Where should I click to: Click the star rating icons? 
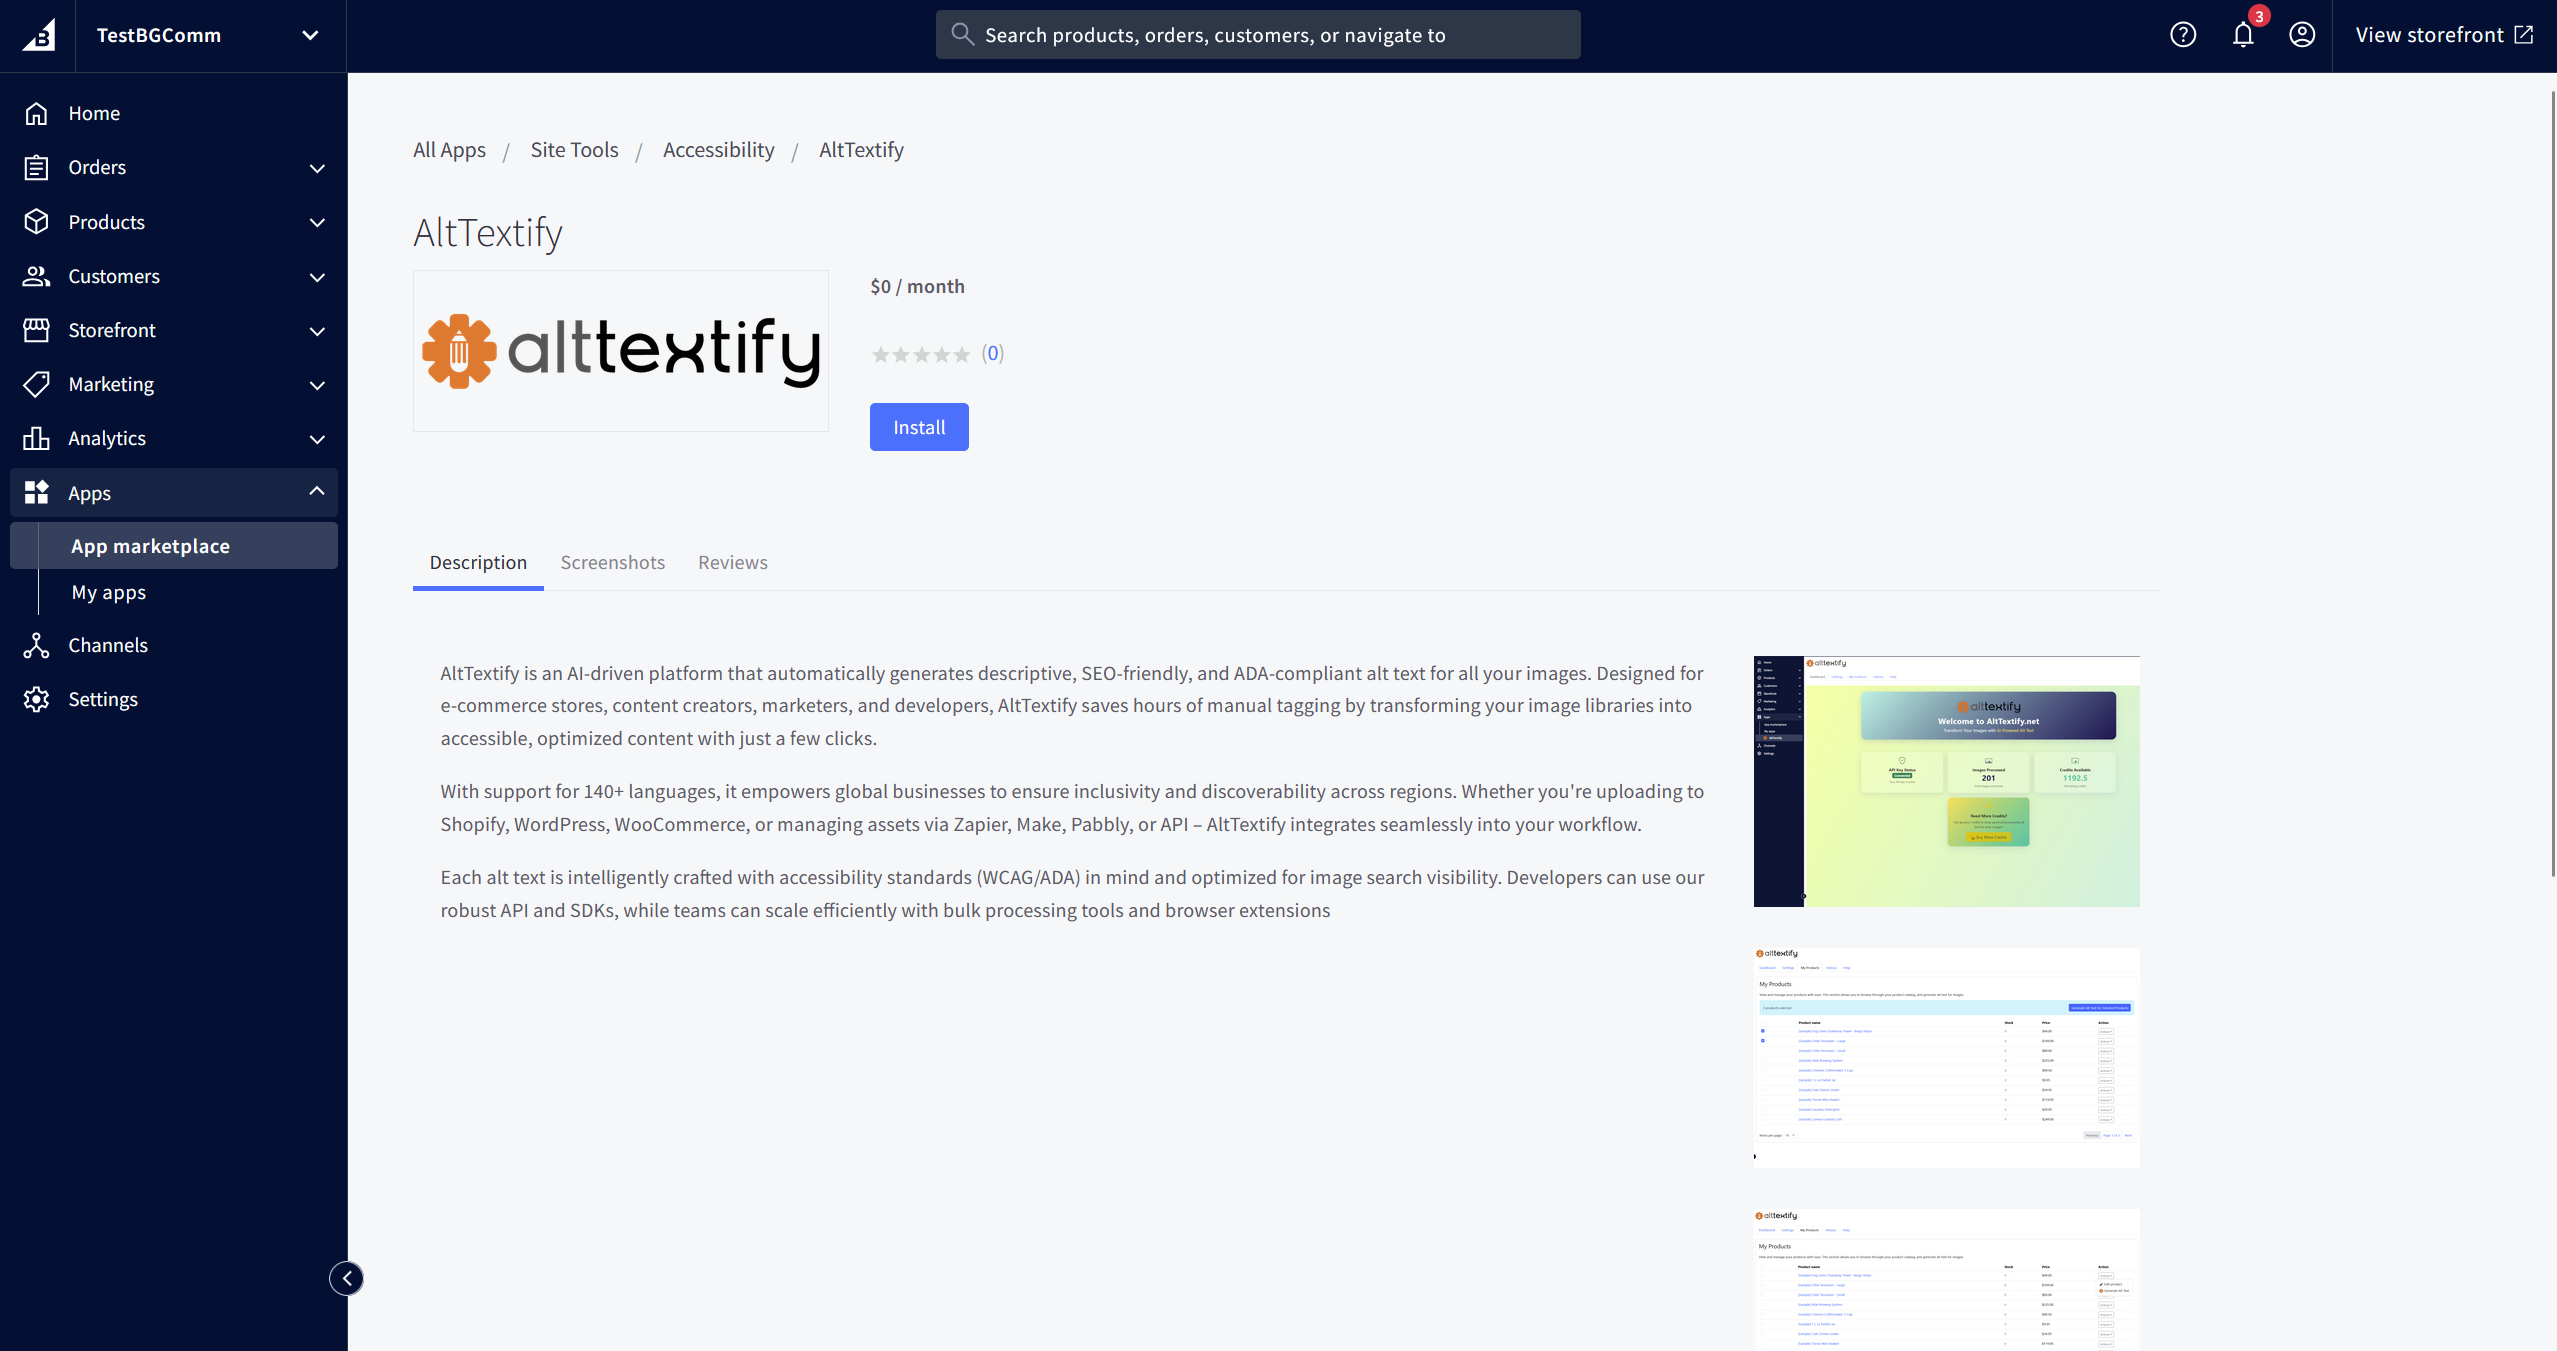pyautogui.click(x=921, y=354)
